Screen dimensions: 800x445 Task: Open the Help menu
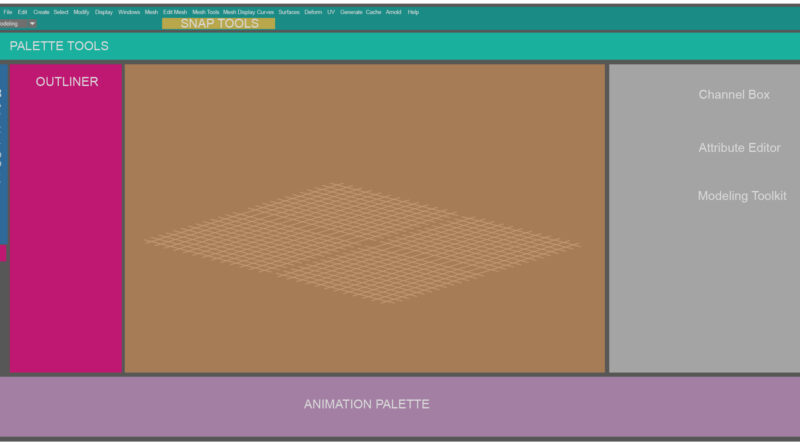coord(413,12)
